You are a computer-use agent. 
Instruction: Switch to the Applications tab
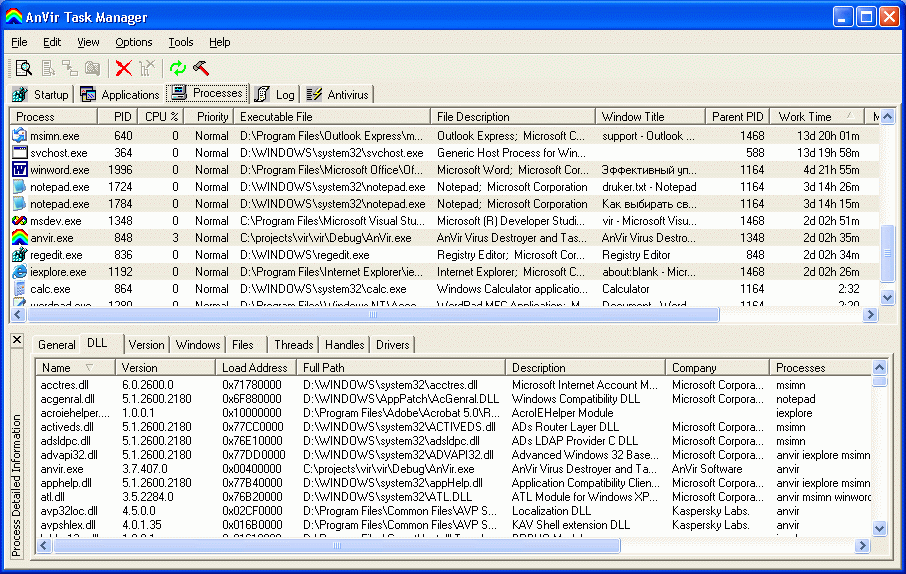tap(119, 94)
